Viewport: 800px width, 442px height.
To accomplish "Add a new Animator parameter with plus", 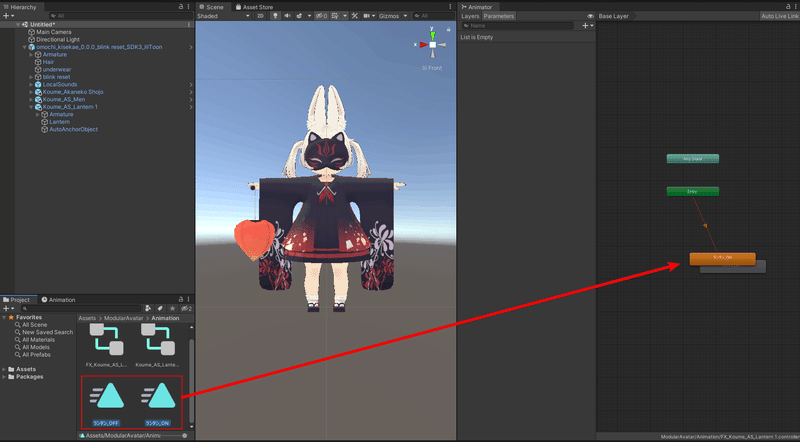I will pos(585,26).
